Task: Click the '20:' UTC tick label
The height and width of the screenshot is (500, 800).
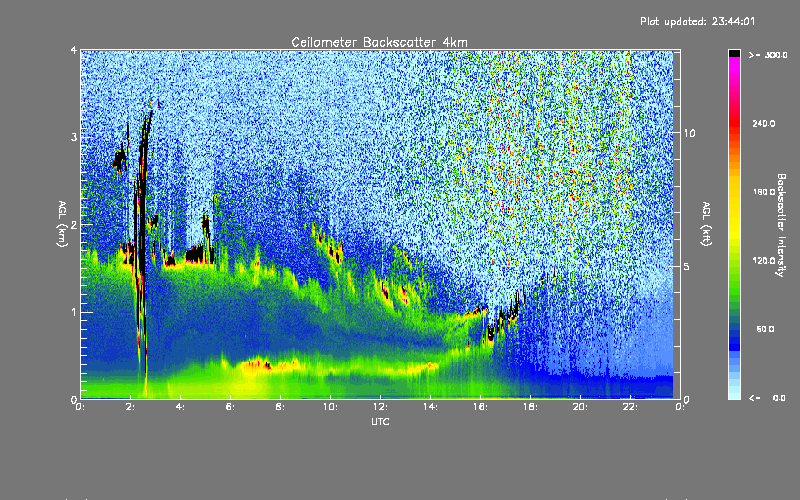Action: [x=580, y=407]
